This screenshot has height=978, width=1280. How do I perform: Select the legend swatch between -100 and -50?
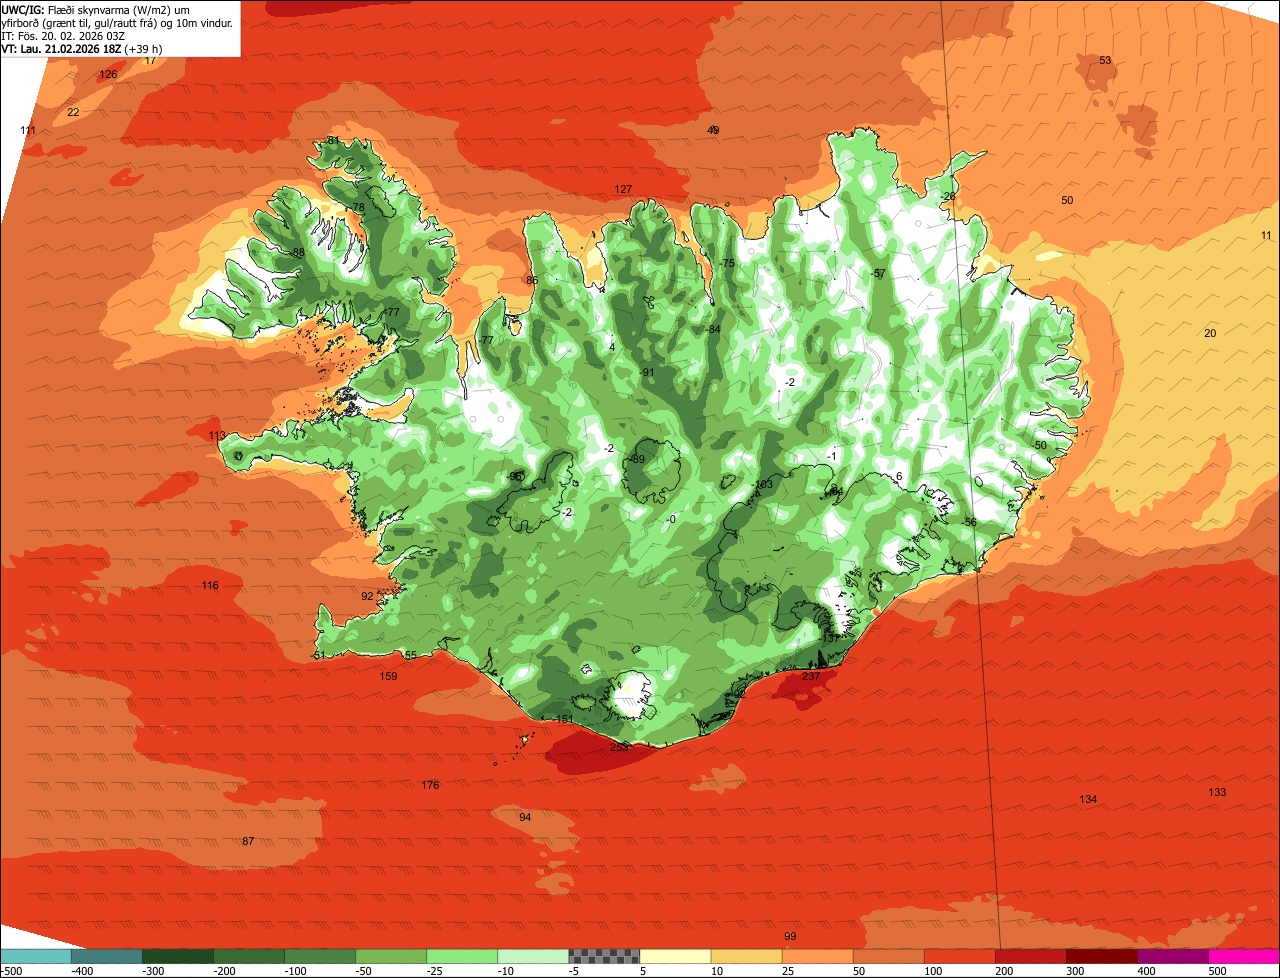(320, 957)
